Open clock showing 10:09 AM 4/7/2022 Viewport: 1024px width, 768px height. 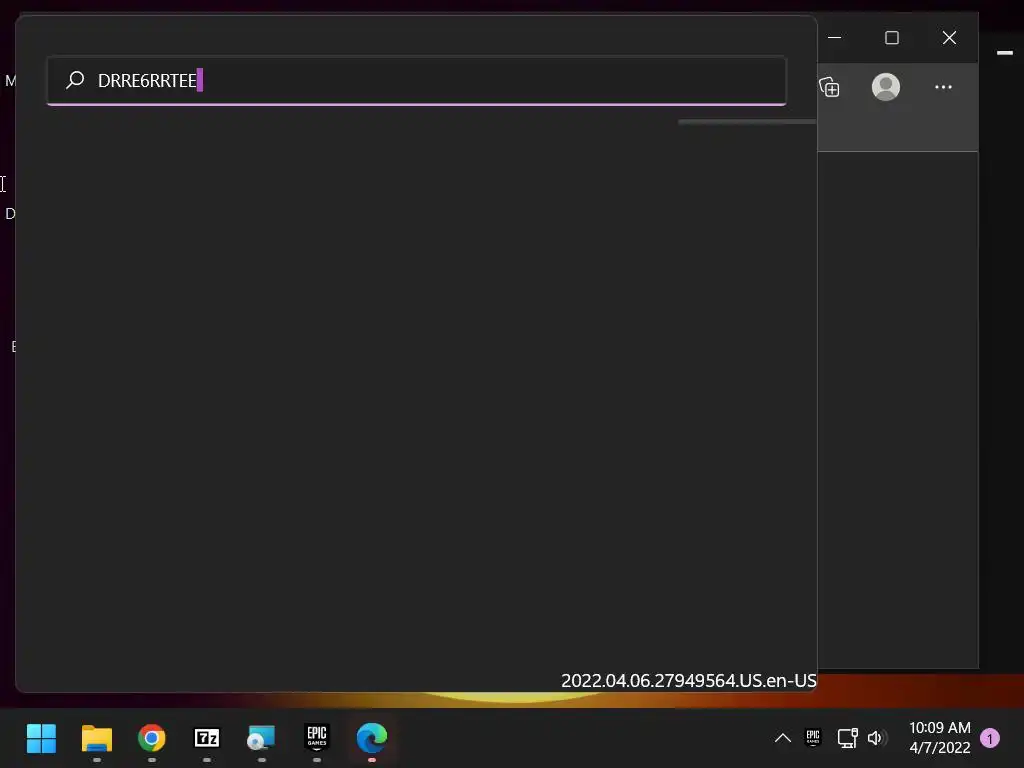pyautogui.click(x=939, y=738)
